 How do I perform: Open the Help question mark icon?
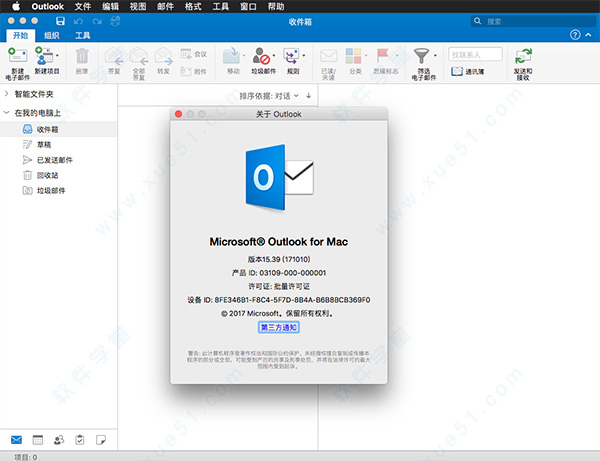pyautogui.click(x=575, y=35)
